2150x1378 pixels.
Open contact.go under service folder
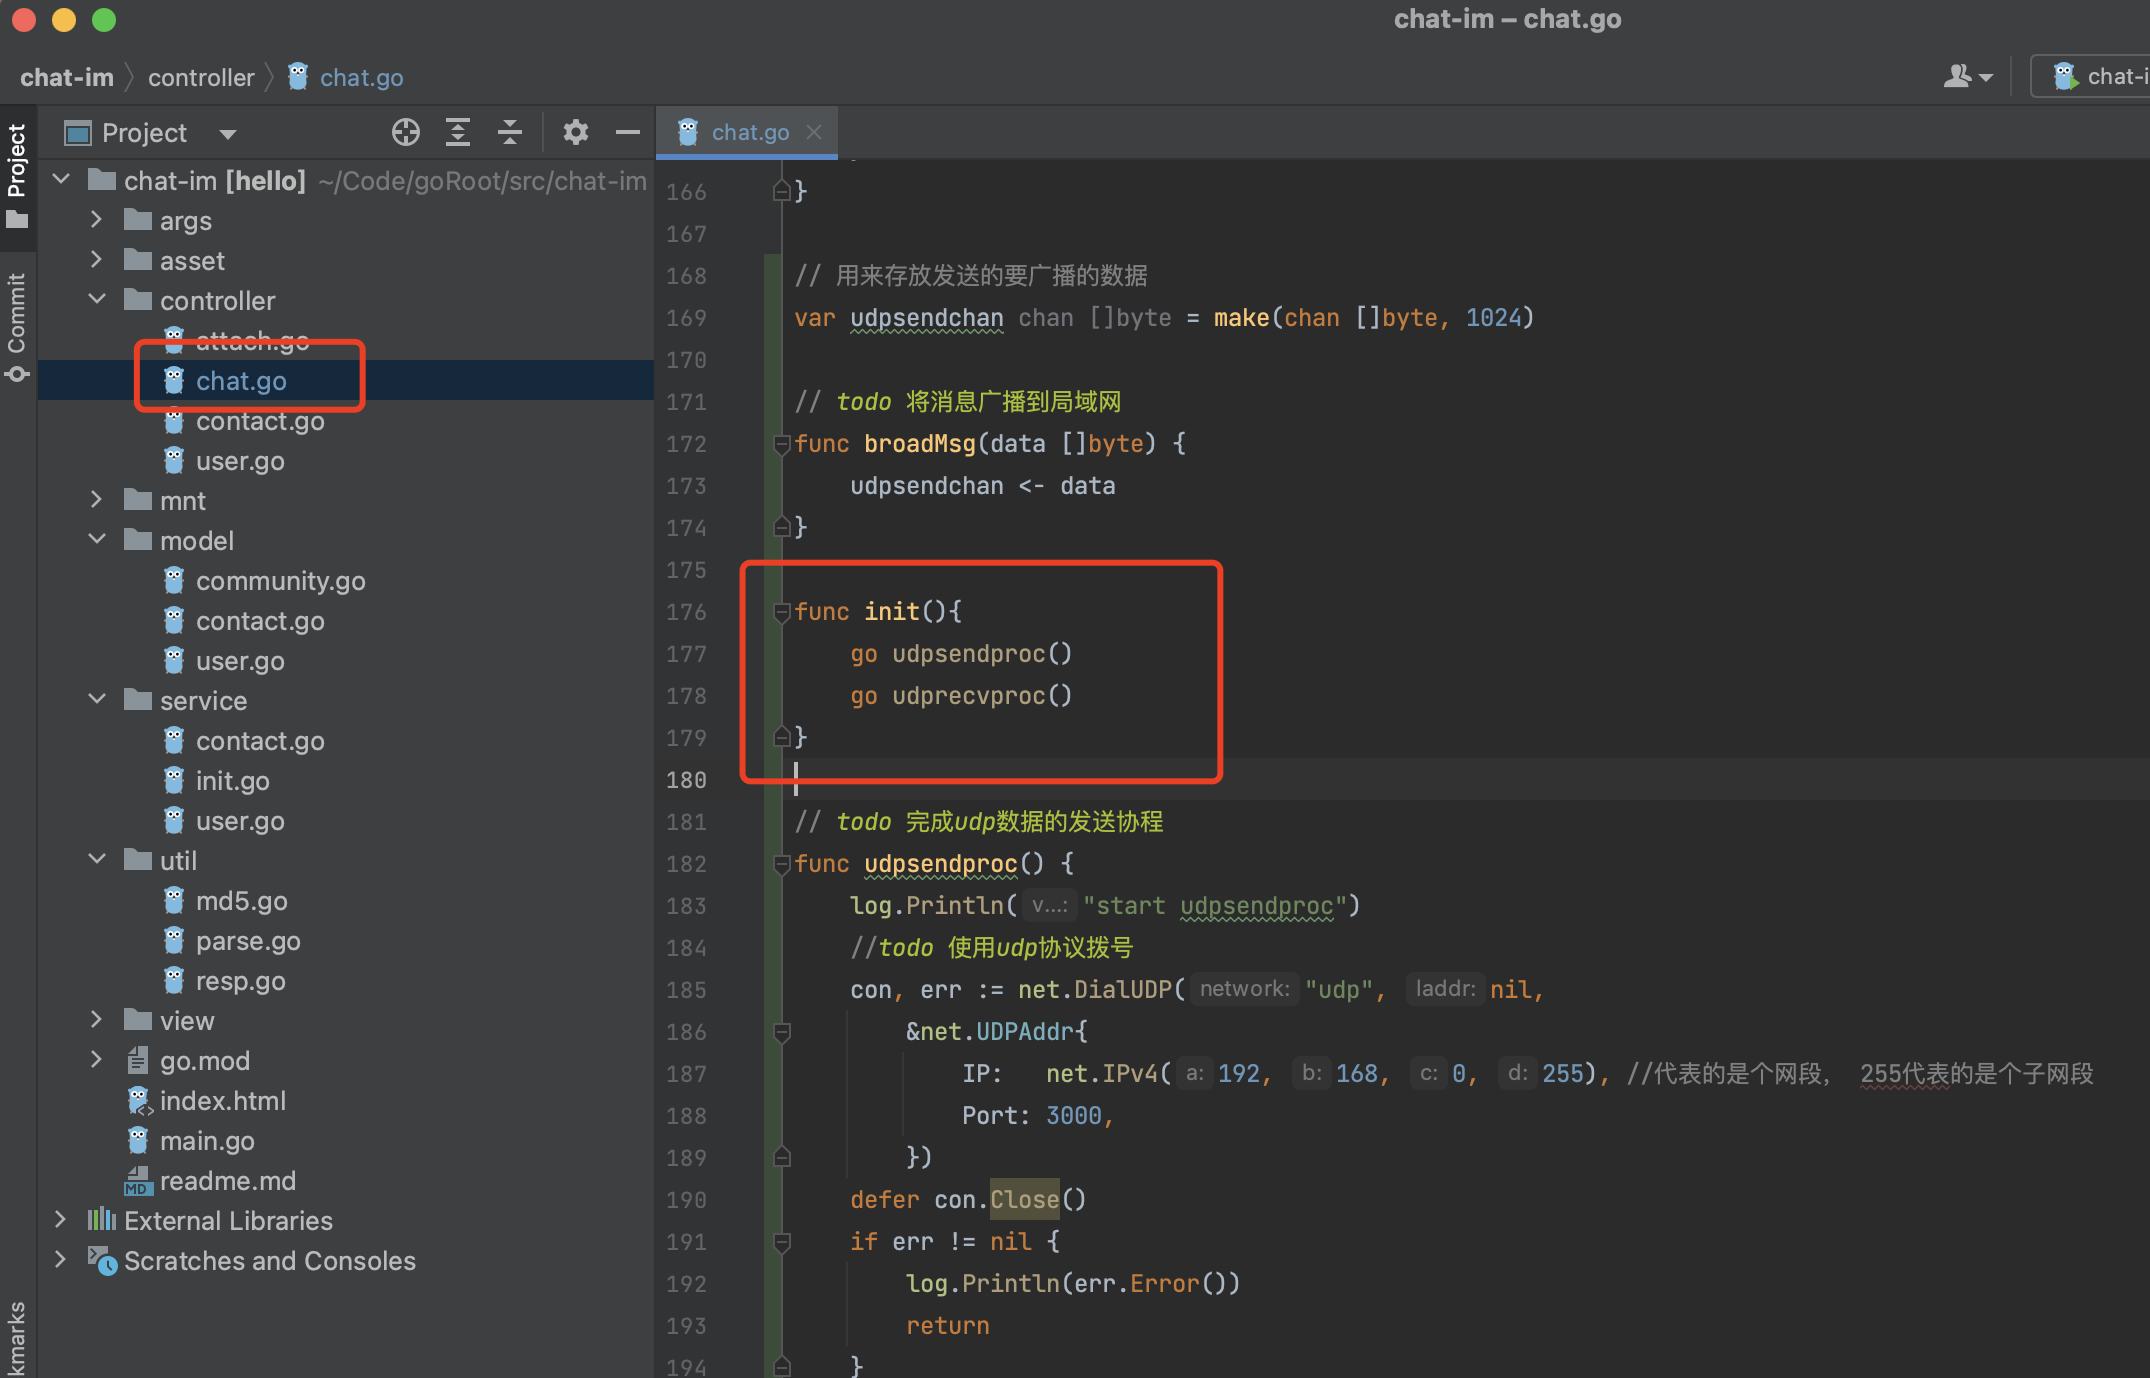point(260,741)
